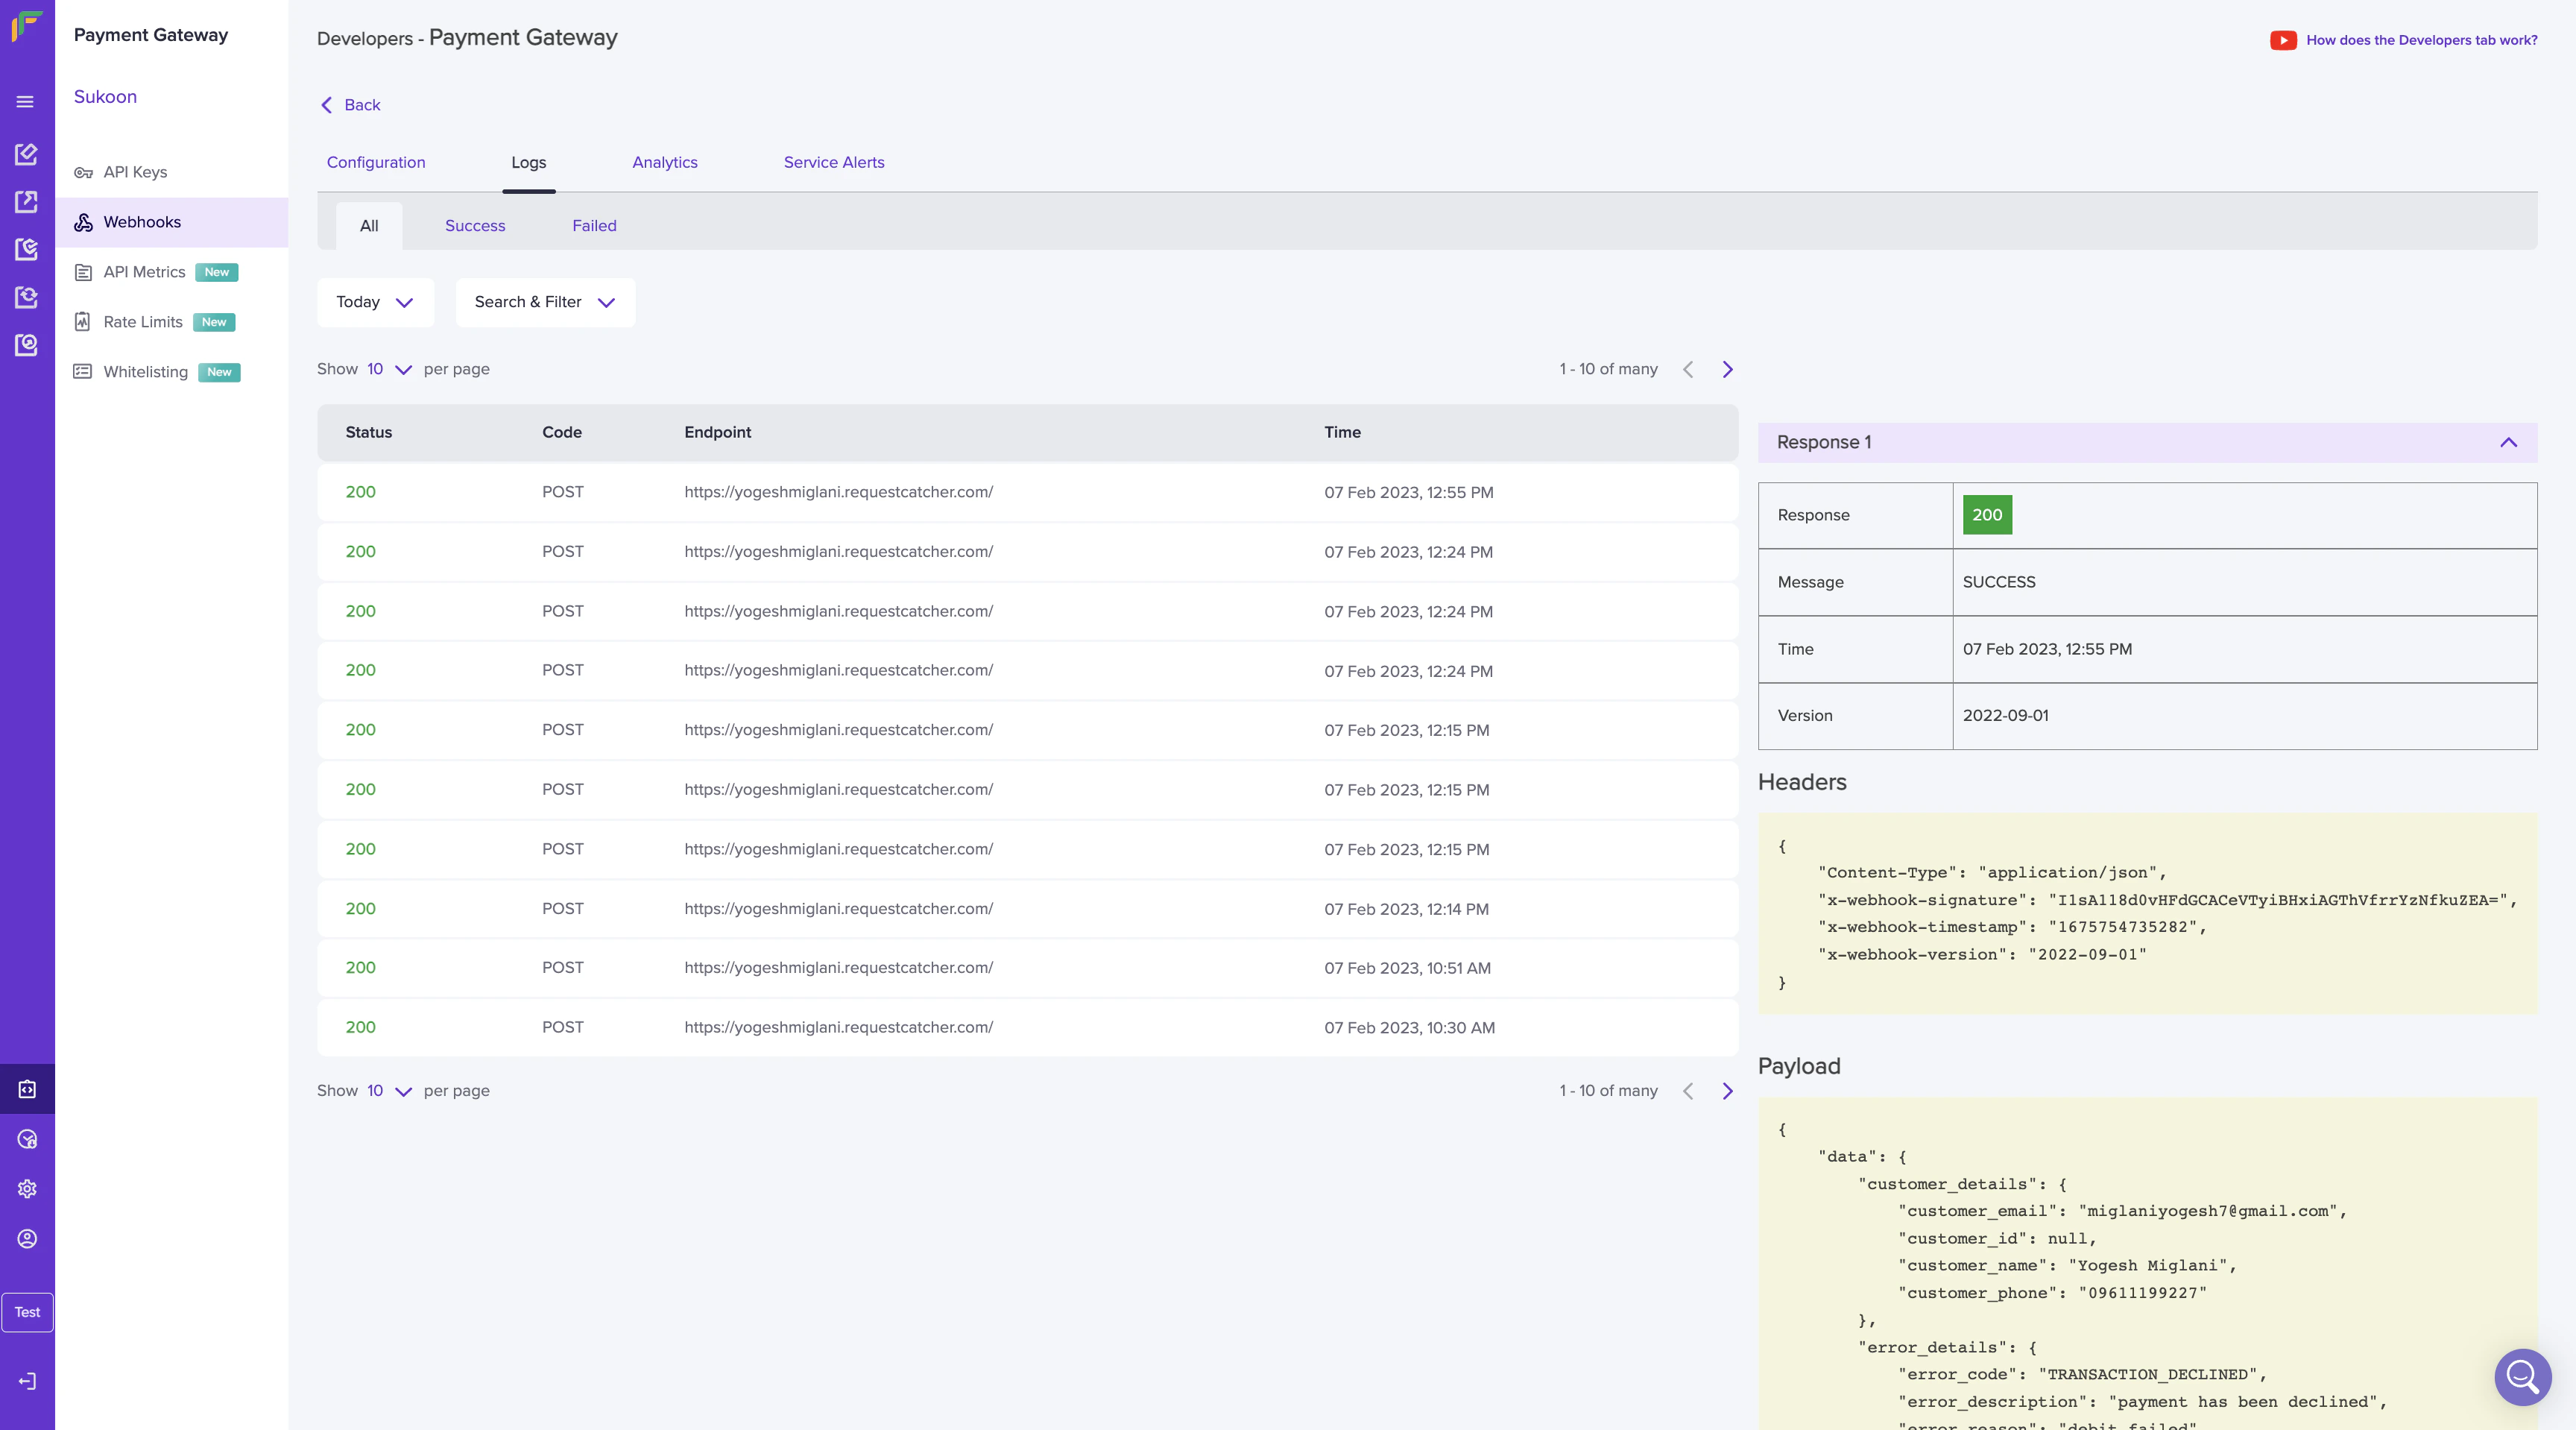Viewport: 2576px width, 1430px height.
Task: Click the Back link
Action: coord(351,105)
